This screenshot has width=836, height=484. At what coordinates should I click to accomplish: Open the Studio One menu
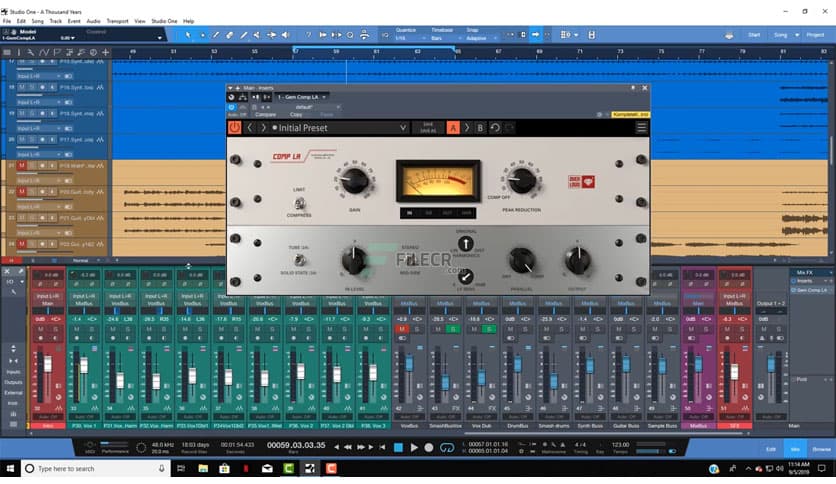click(x=164, y=21)
